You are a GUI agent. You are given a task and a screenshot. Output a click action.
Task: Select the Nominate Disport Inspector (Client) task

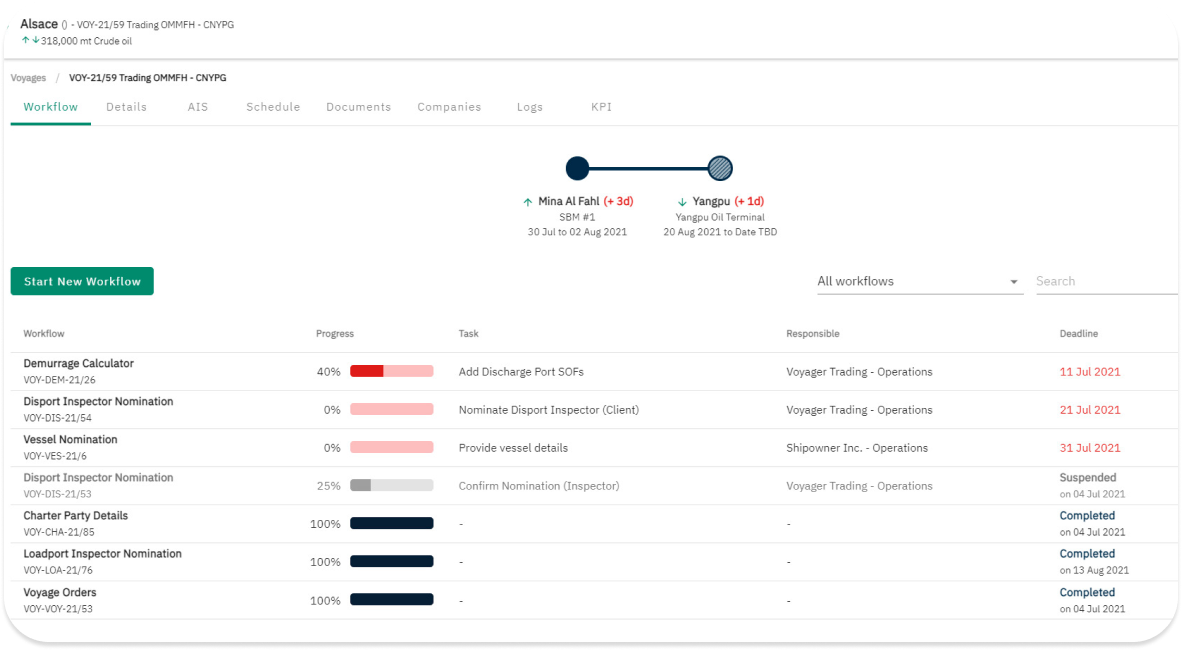click(549, 409)
